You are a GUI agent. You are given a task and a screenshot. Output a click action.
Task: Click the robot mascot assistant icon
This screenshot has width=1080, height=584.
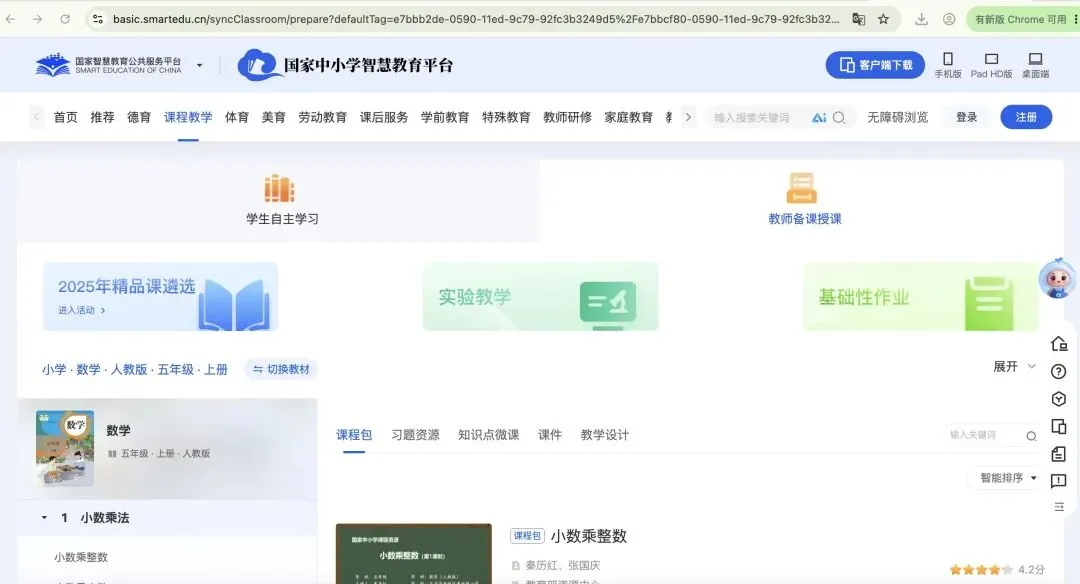coord(1057,279)
